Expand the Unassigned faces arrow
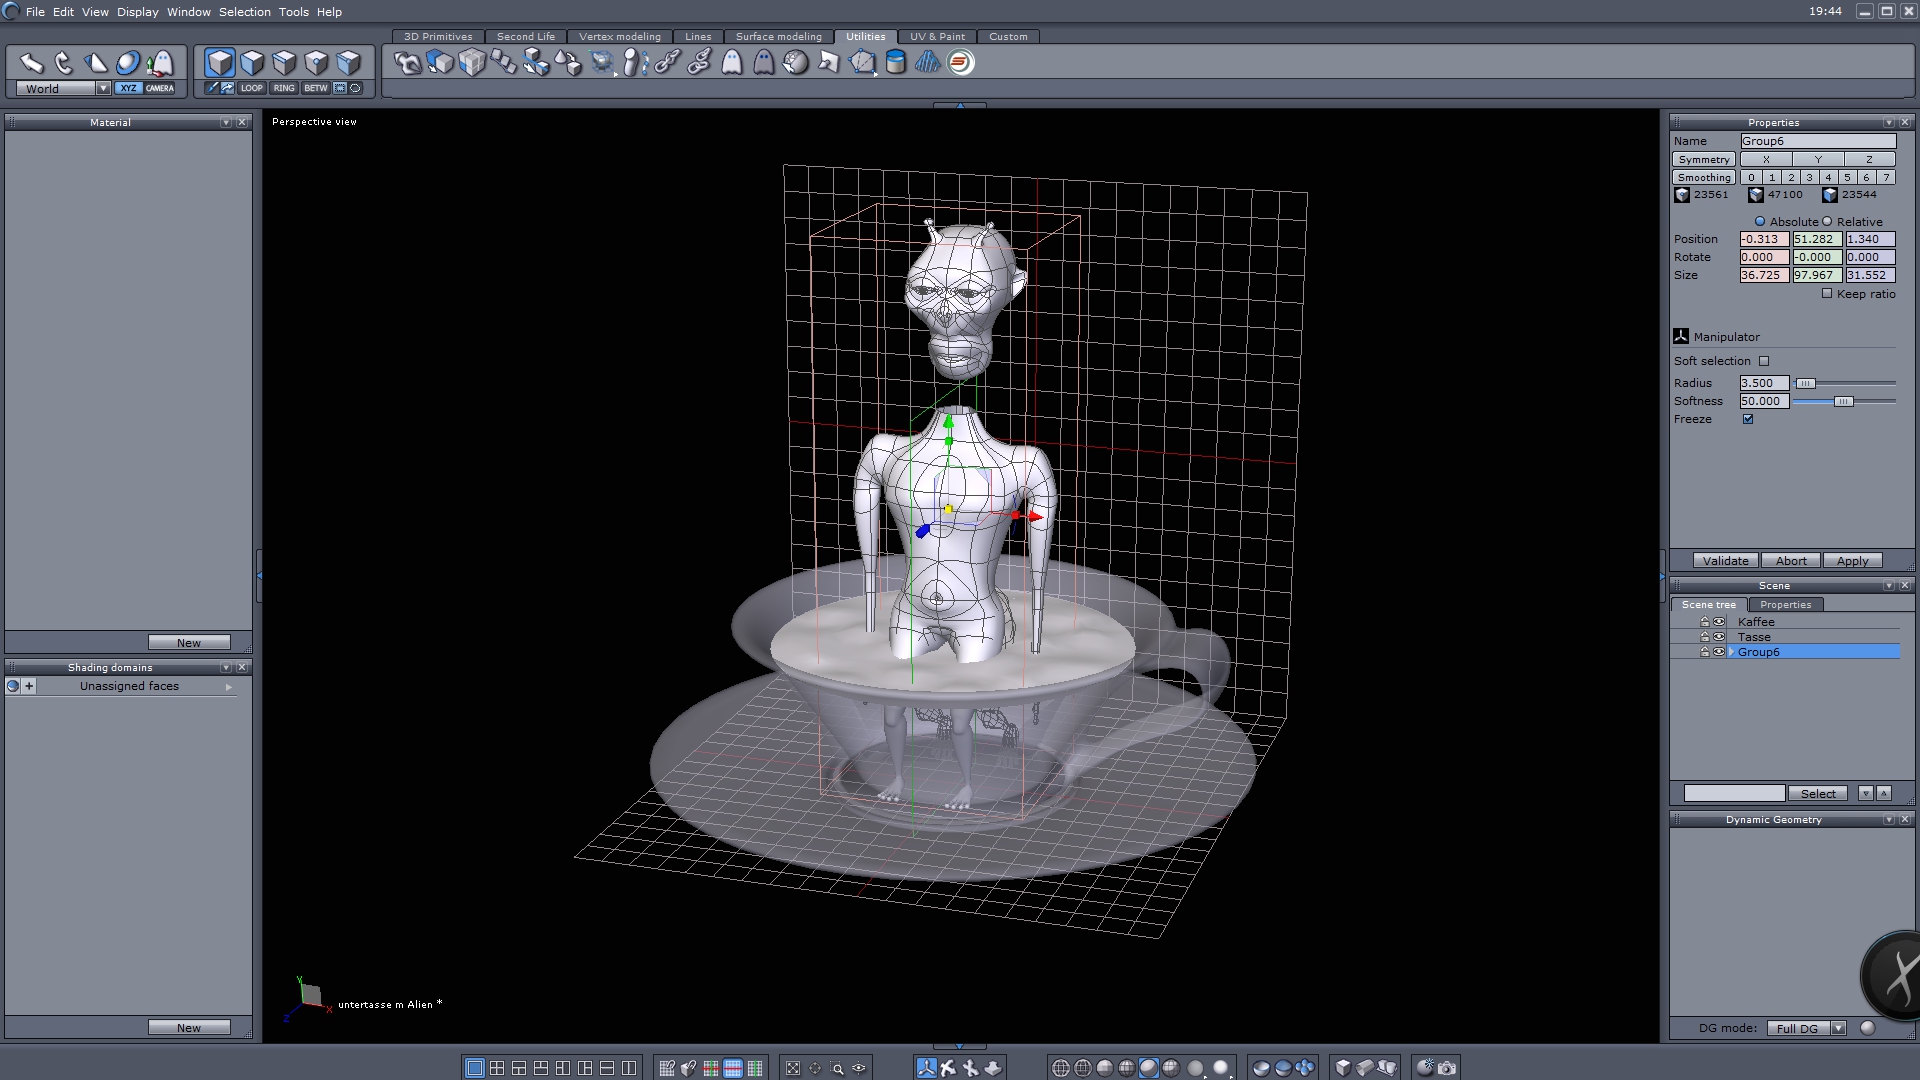 (229, 687)
